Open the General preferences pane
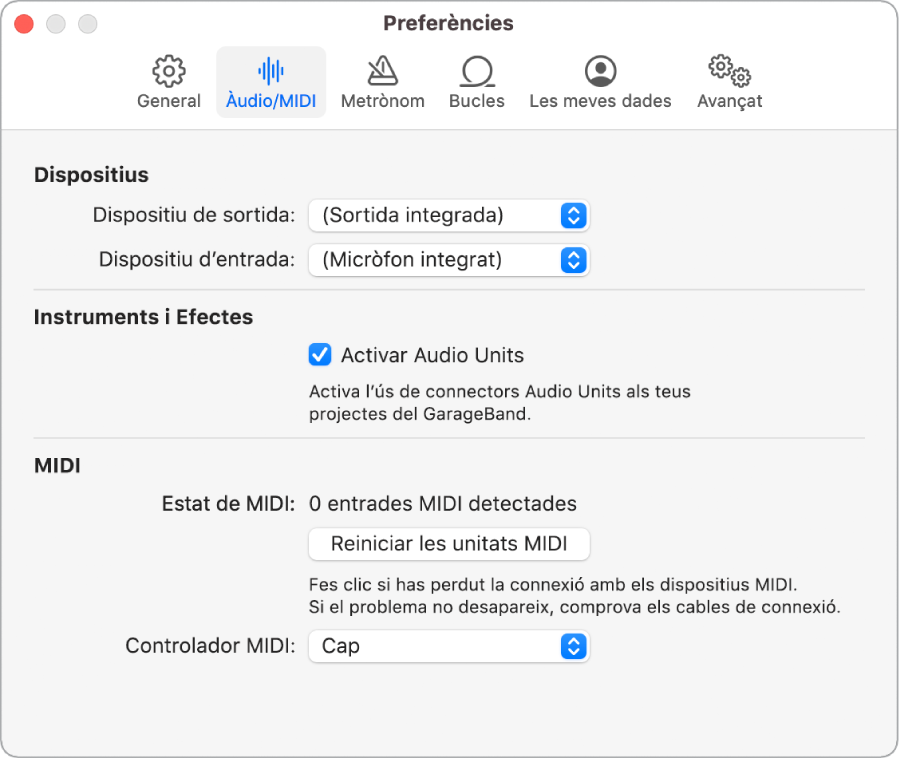This screenshot has height=758, width=899. (x=168, y=80)
